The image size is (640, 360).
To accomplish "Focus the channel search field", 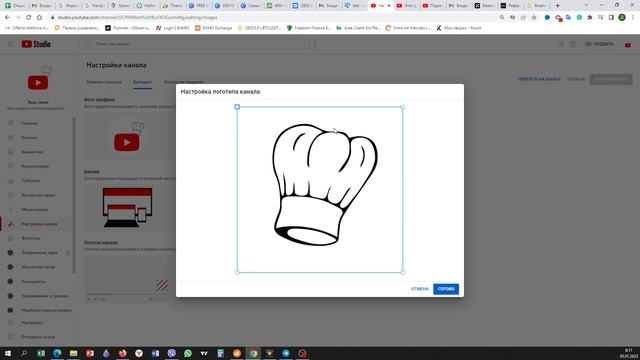I will [x=197, y=44].
